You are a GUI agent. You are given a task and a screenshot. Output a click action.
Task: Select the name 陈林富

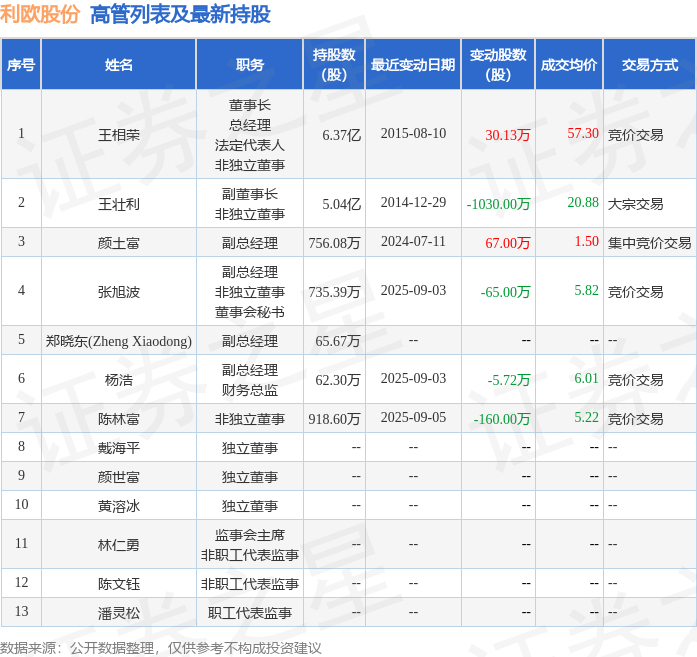pyautogui.click(x=119, y=419)
